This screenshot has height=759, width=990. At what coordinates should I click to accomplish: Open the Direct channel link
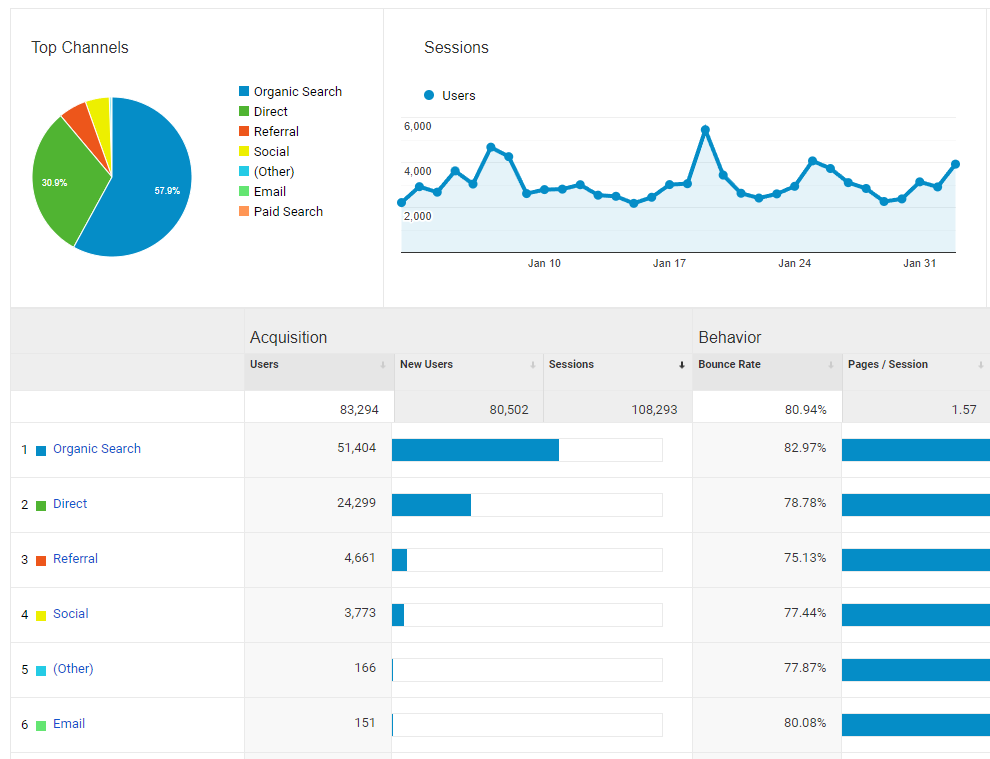[x=70, y=504]
